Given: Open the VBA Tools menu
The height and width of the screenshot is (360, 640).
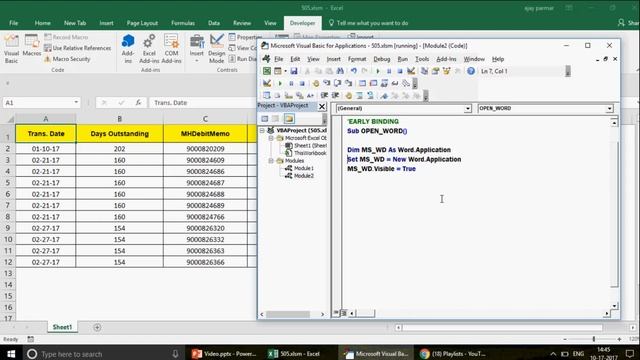Looking at the screenshot, I should (422, 59).
